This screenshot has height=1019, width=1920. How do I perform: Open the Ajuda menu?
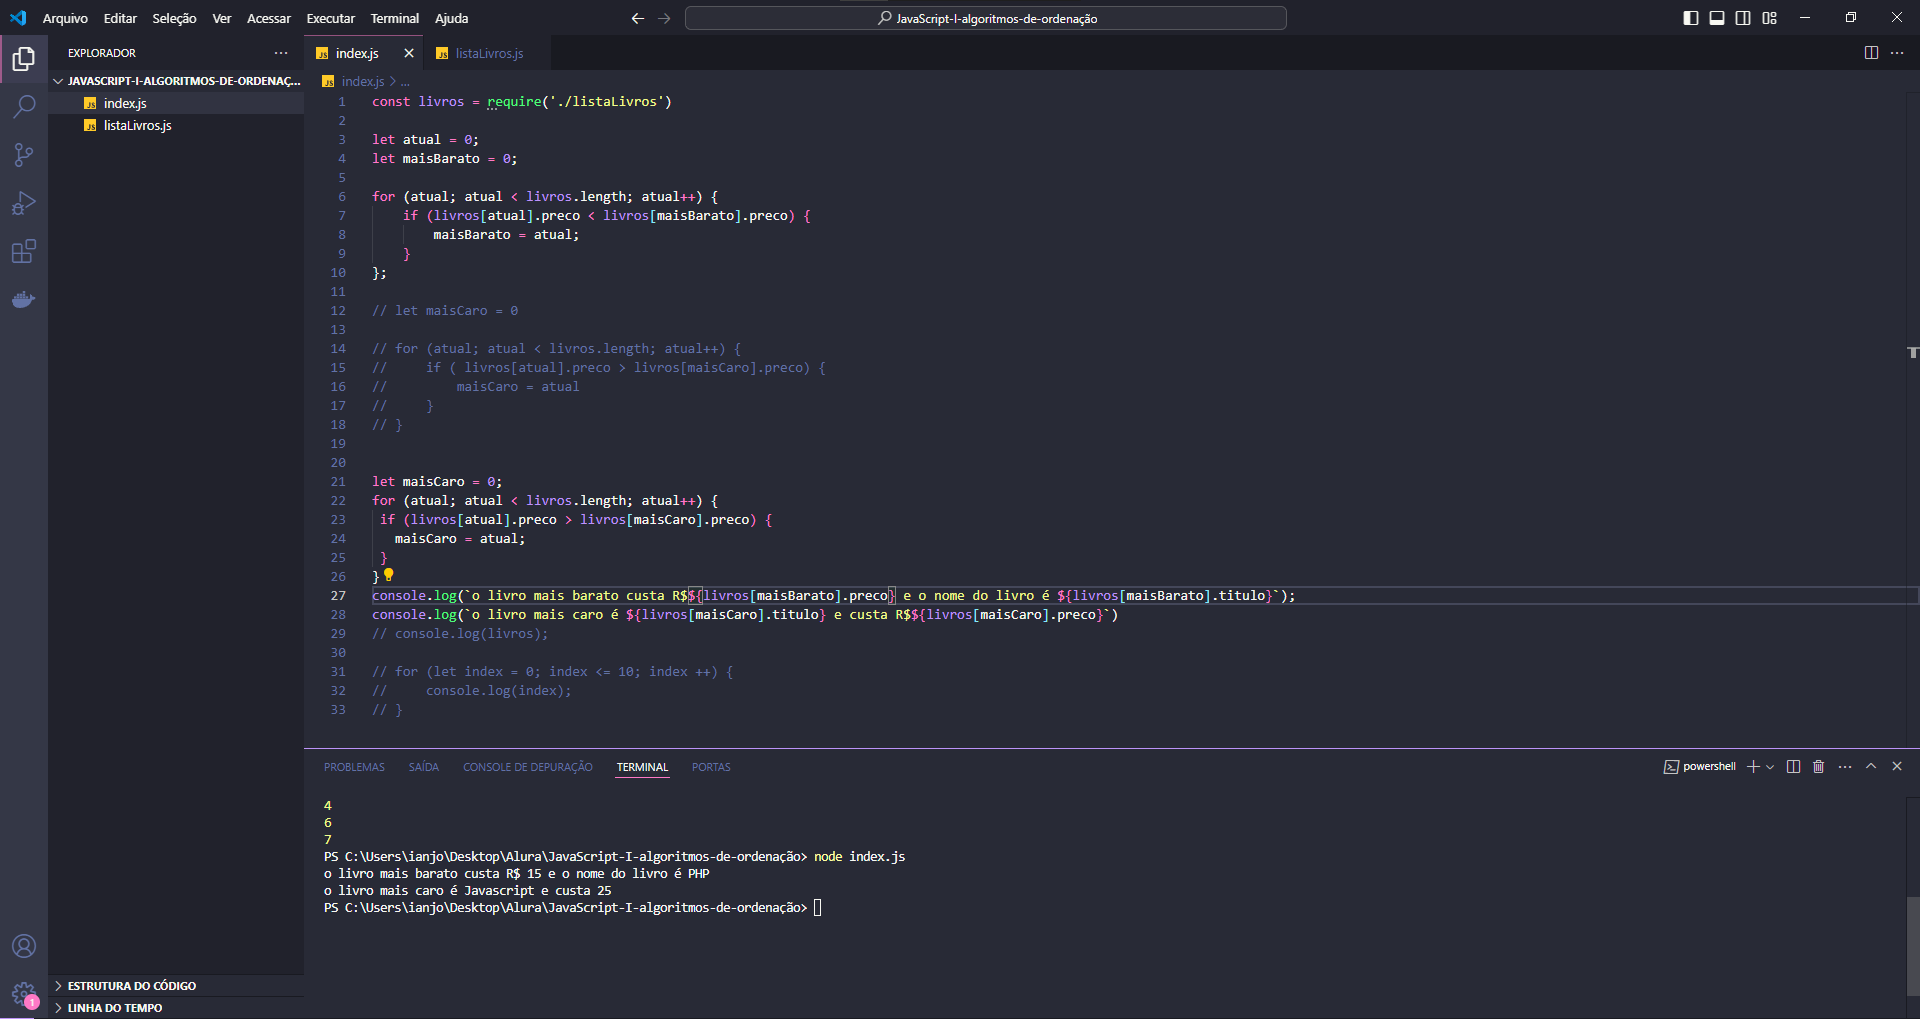pos(451,18)
